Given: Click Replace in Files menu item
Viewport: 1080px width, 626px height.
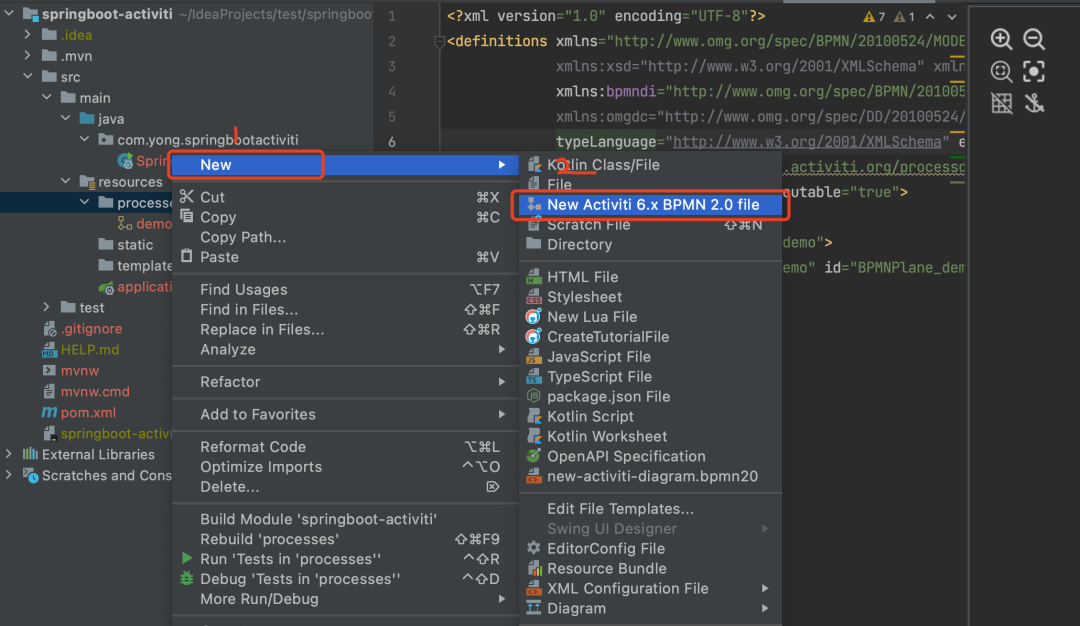Looking at the screenshot, I should point(344,329).
